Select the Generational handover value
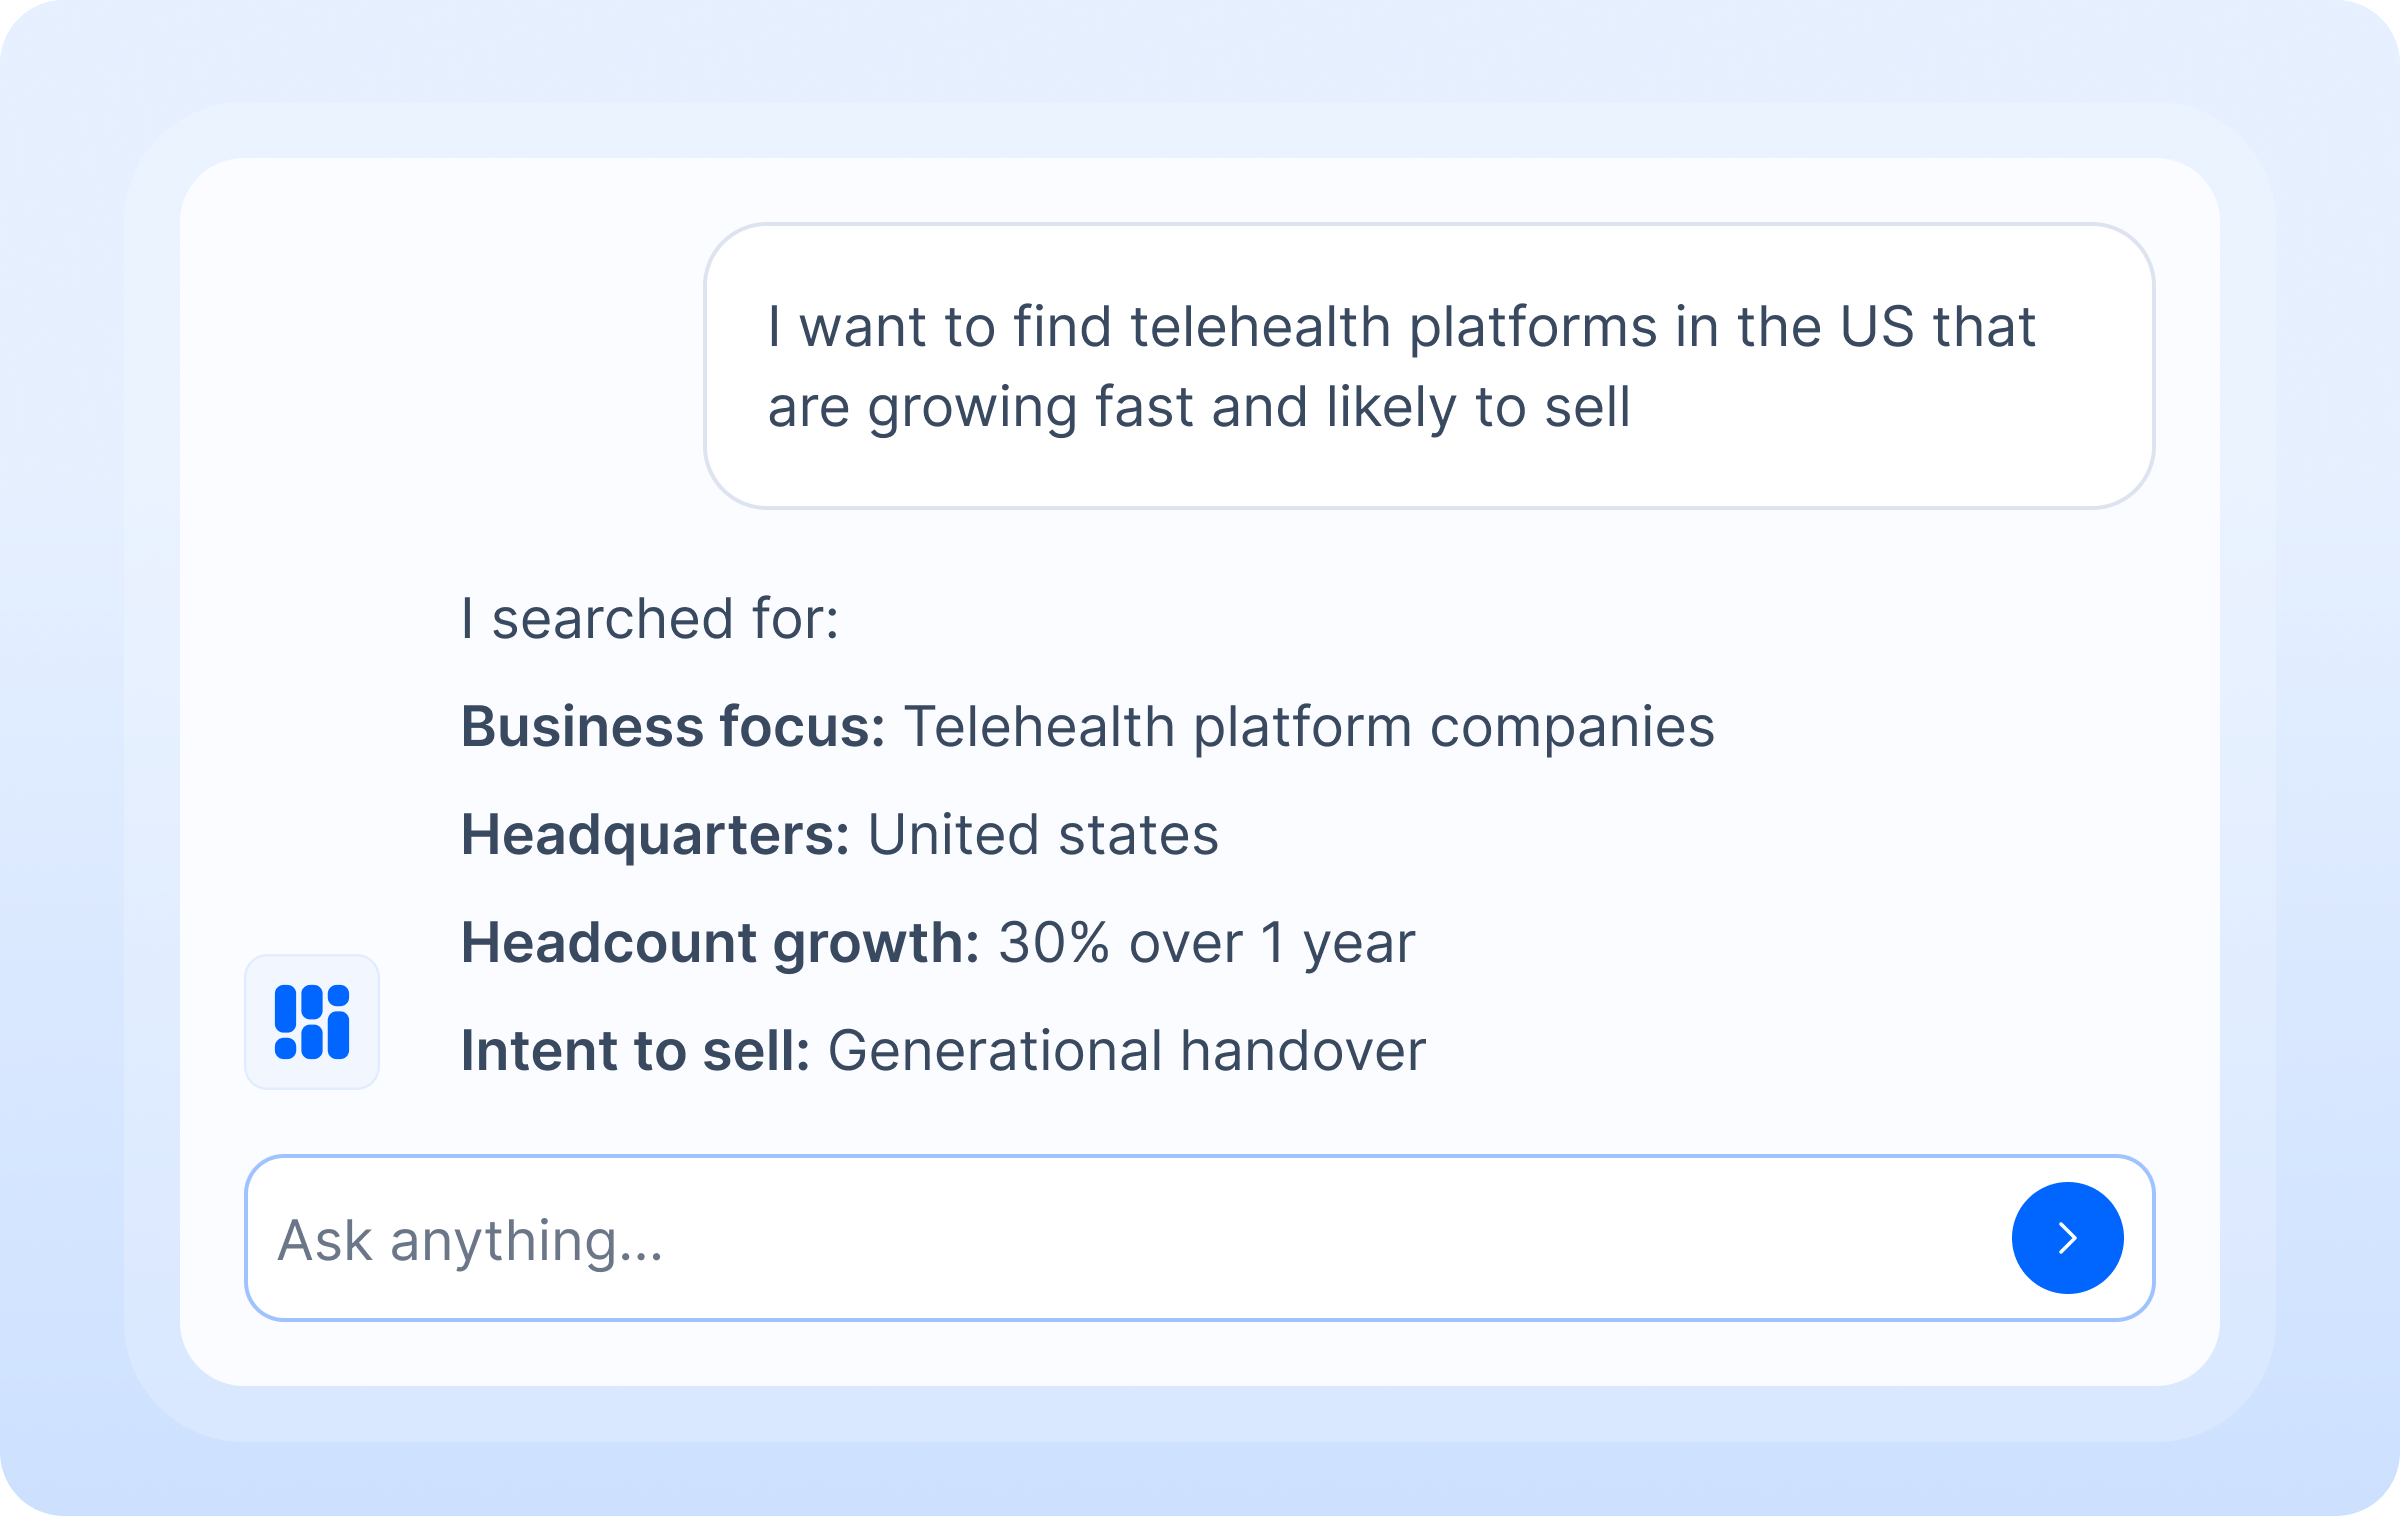Viewport: 2400px width, 1516px height. 1126,1051
